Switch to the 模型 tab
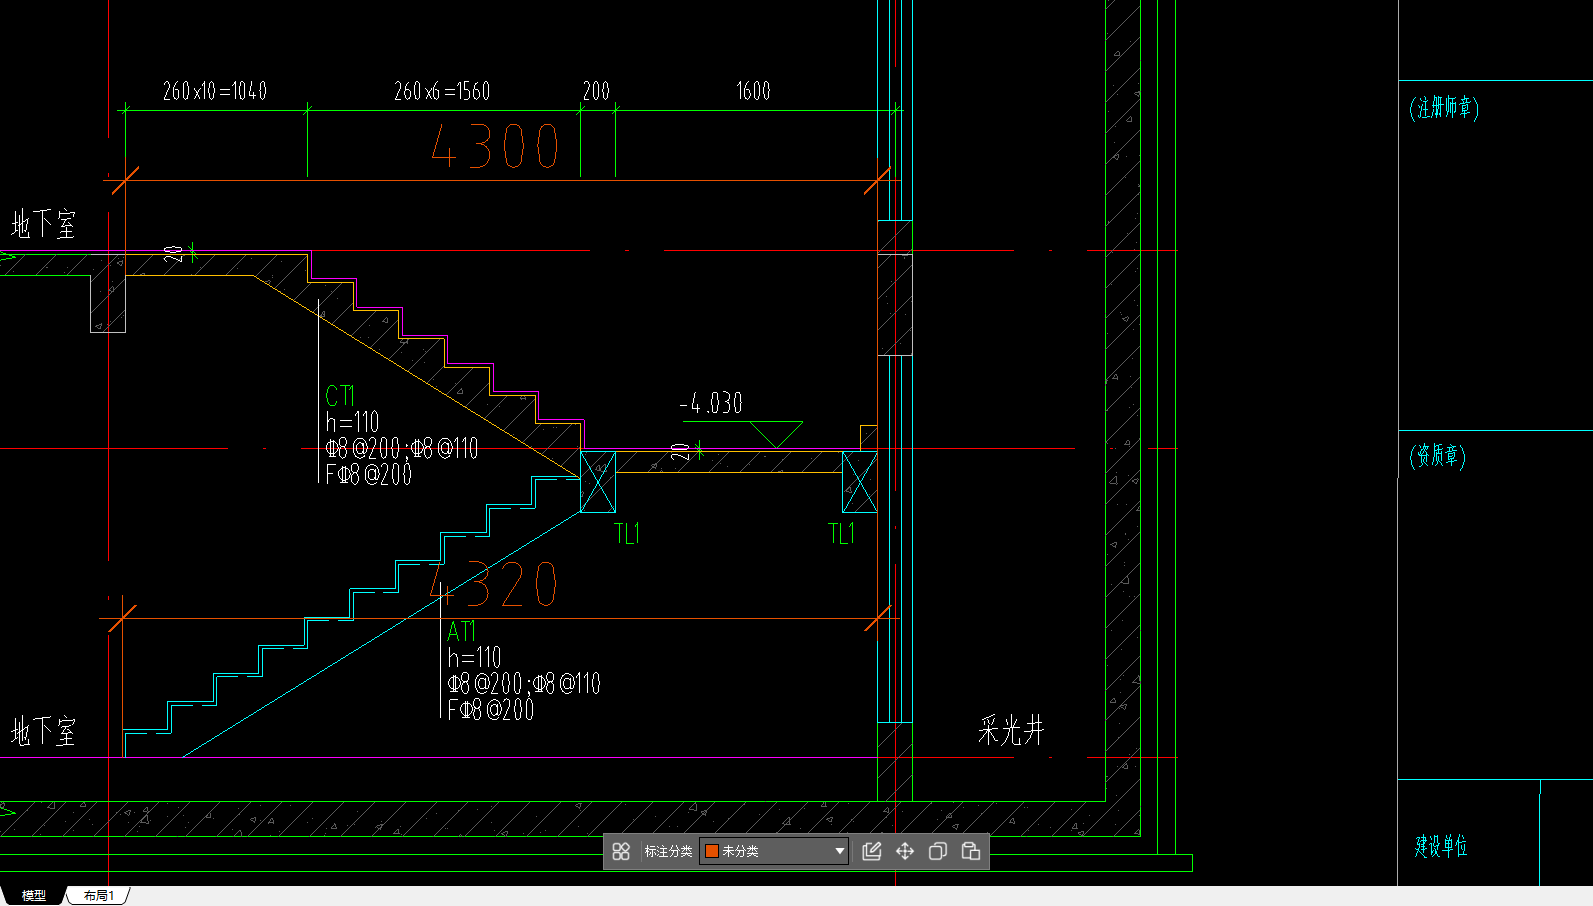1593x906 pixels. click(x=34, y=895)
